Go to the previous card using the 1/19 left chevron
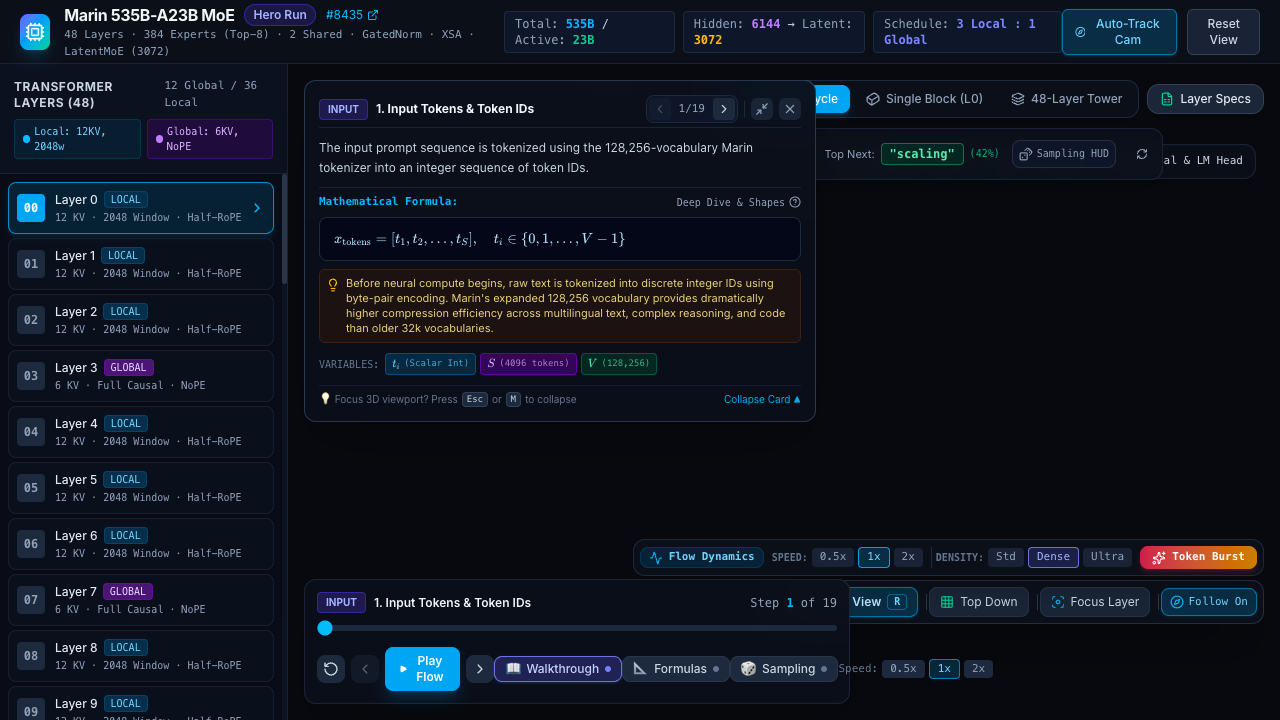 point(660,109)
